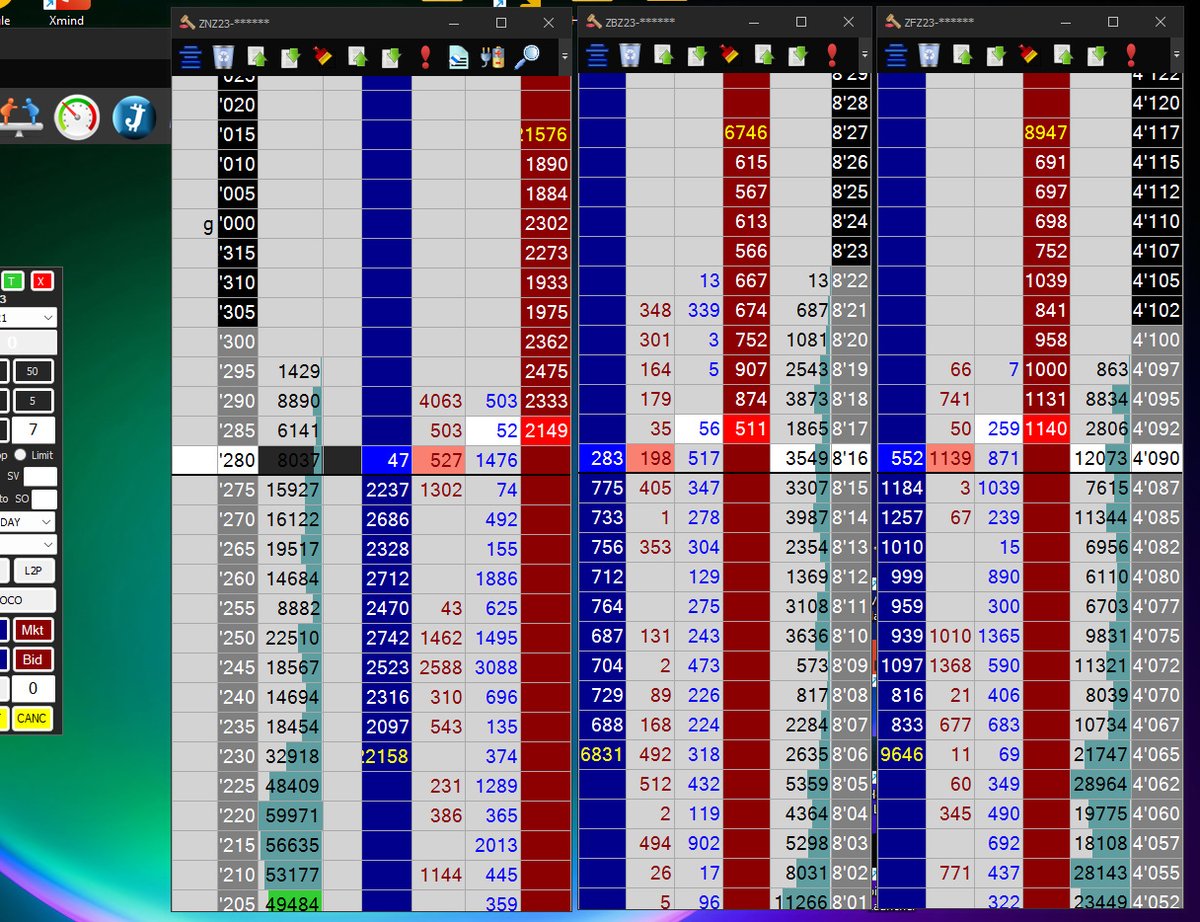Click the red exclamation icon in ZBZ23 toolbar

point(832,55)
